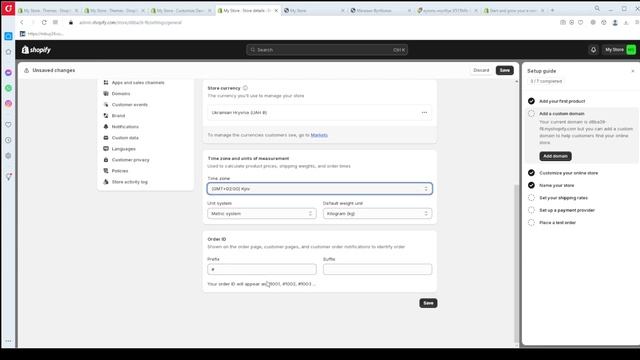This screenshot has width=640, height=360.
Task: Open the sidebar heart bookmarks icon
Action: pos(9,124)
